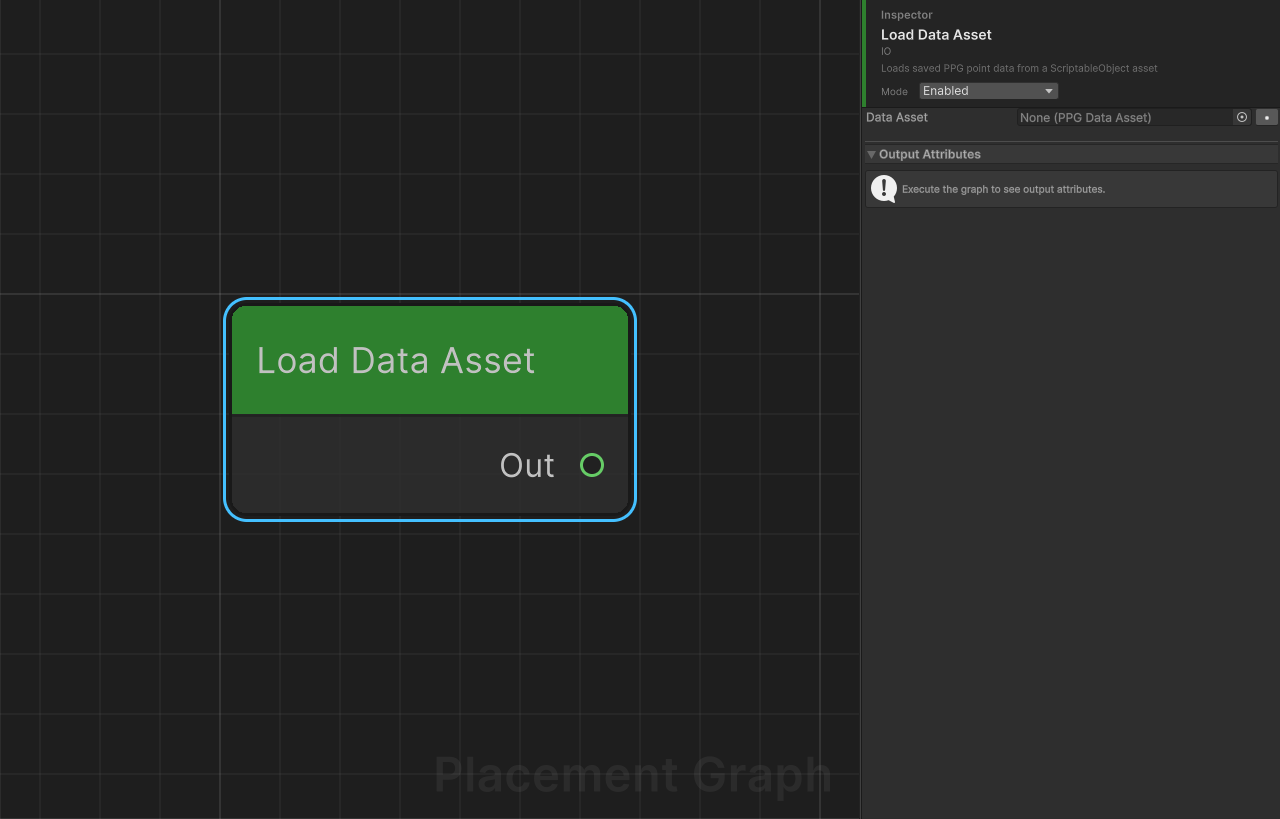Click the None (PPG Data Asset) field

pos(1124,117)
